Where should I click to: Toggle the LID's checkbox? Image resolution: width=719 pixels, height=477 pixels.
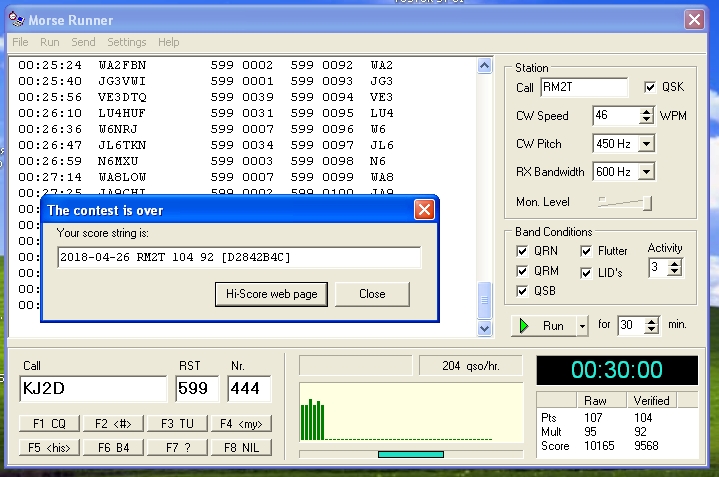586,271
